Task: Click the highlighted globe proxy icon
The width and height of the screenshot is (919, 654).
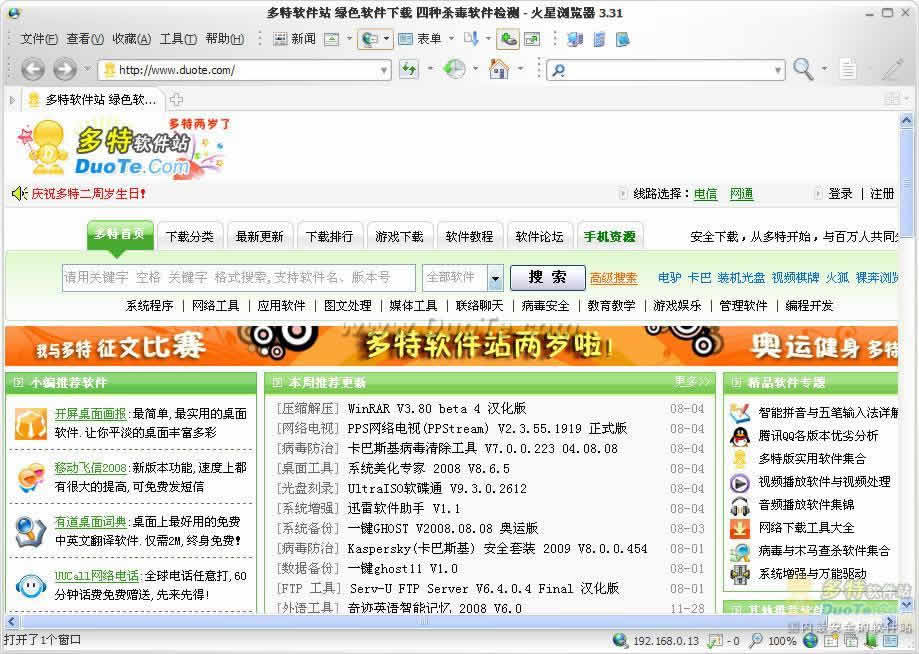Action: 370,39
